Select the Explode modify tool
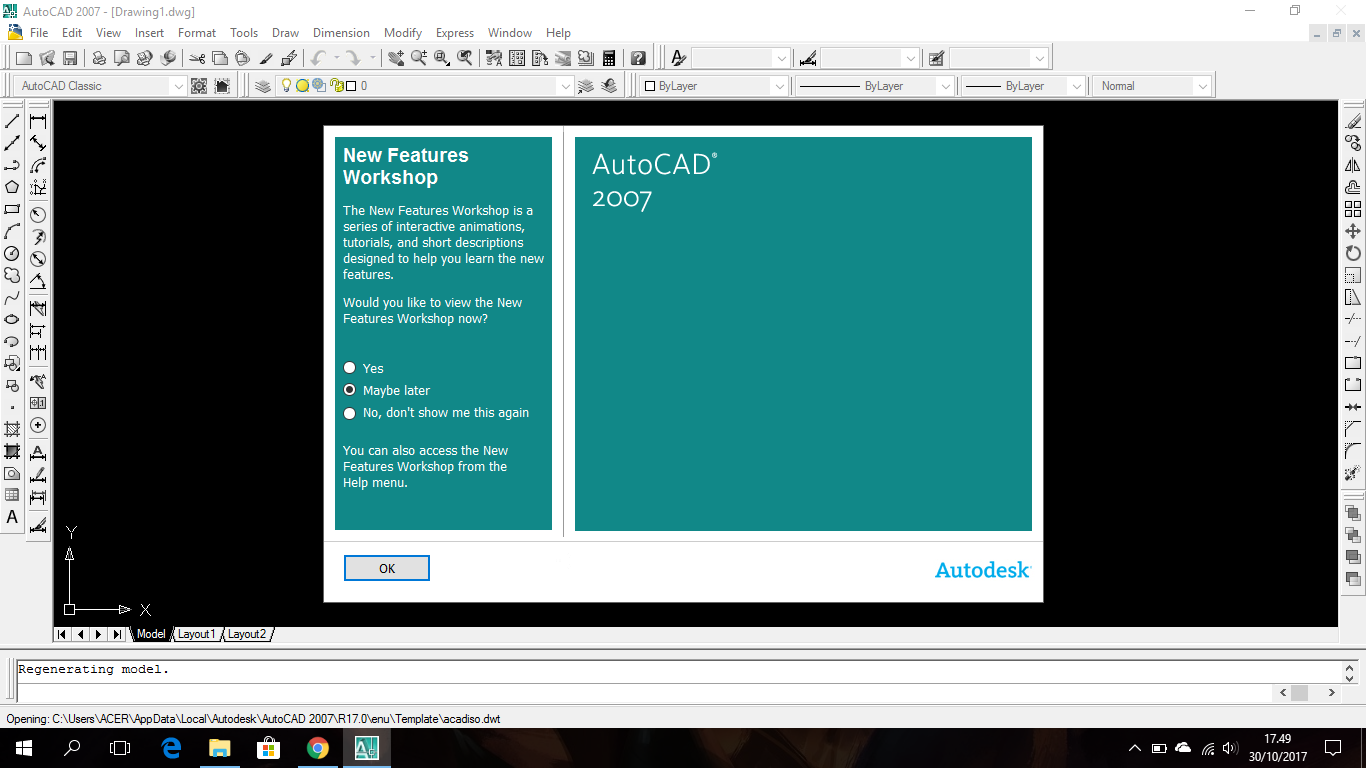1366x768 pixels. point(1353,473)
